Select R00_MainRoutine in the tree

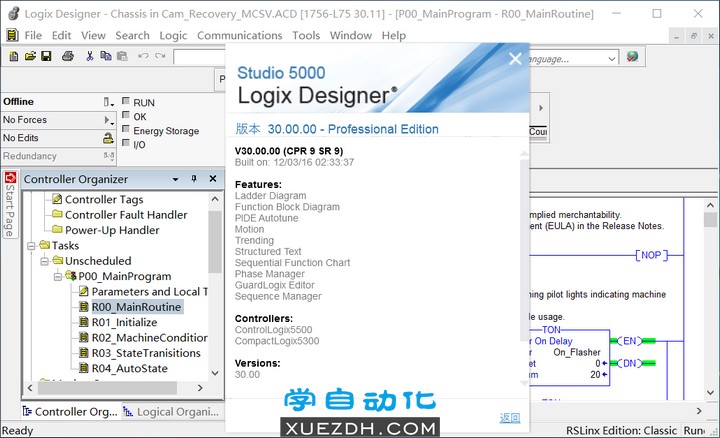[136, 307]
